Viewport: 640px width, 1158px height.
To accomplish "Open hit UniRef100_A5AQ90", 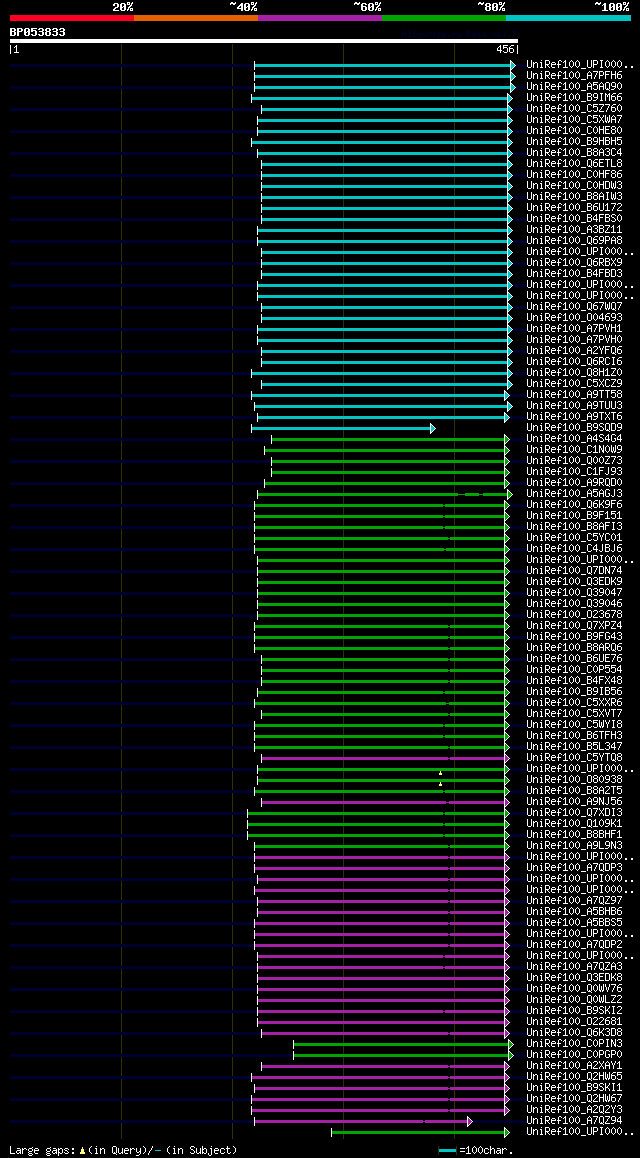I will click(x=574, y=86).
